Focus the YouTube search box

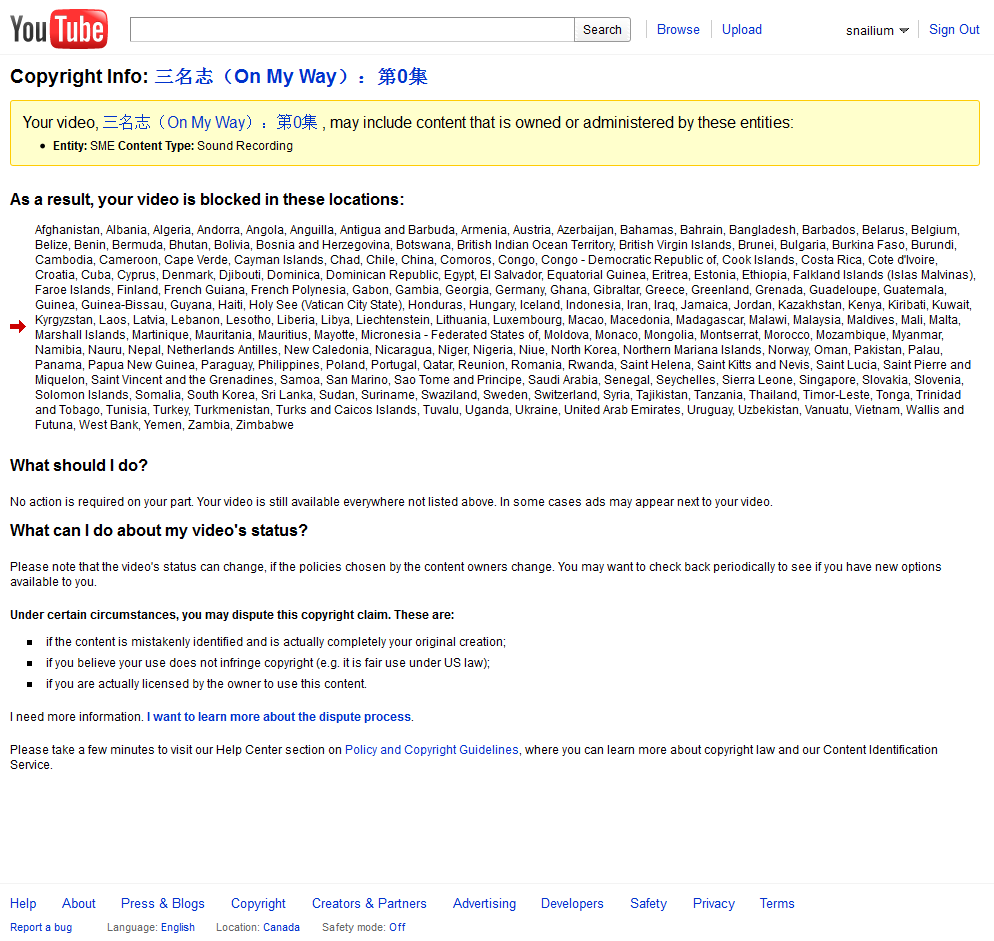coord(352,30)
